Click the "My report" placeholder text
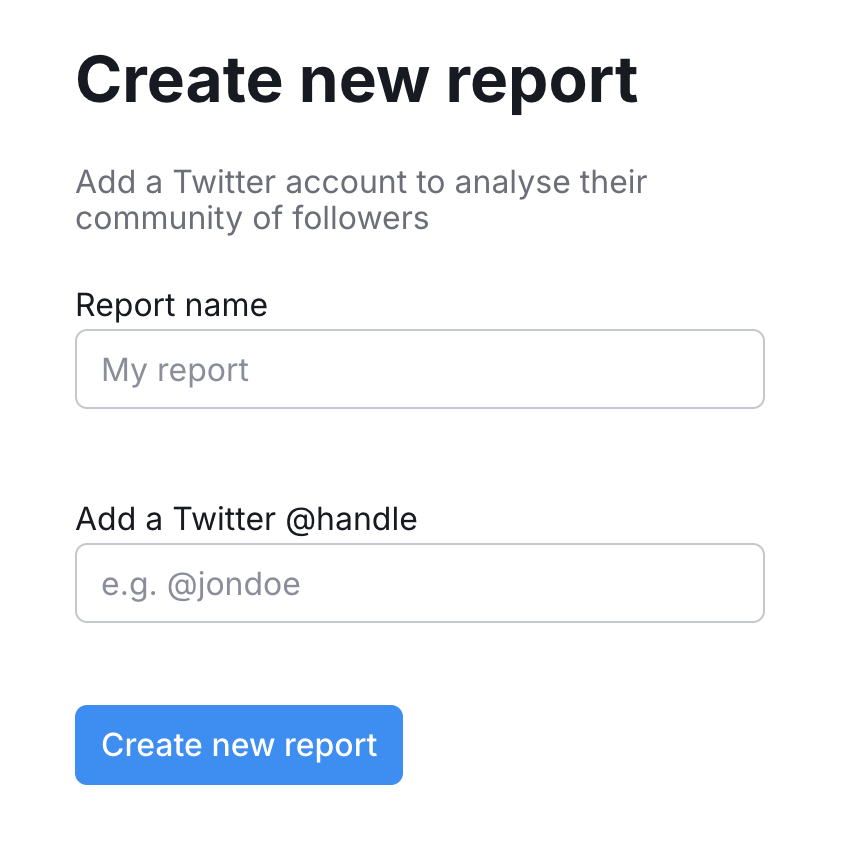Screen dimensions: 866x854 pyautogui.click(x=175, y=370)
